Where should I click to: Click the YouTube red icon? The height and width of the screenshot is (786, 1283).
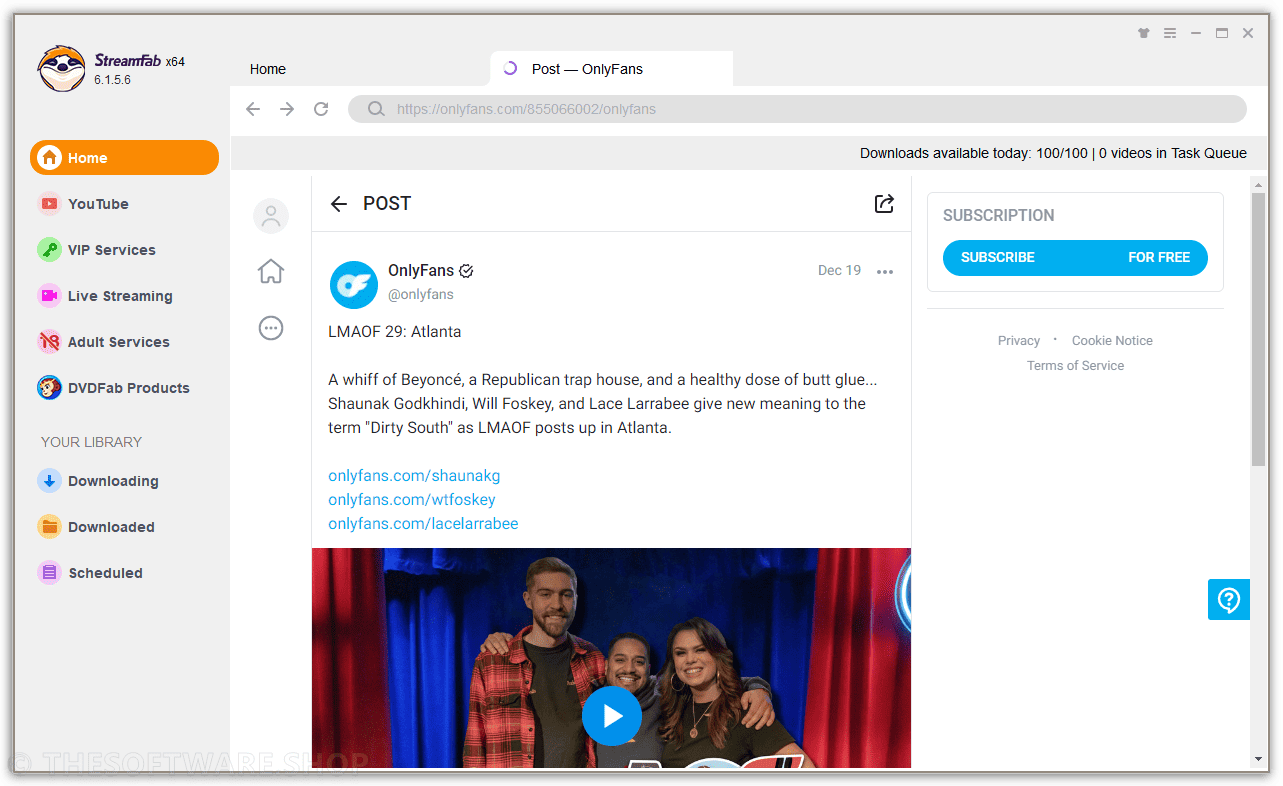click(x=49, y=204)
